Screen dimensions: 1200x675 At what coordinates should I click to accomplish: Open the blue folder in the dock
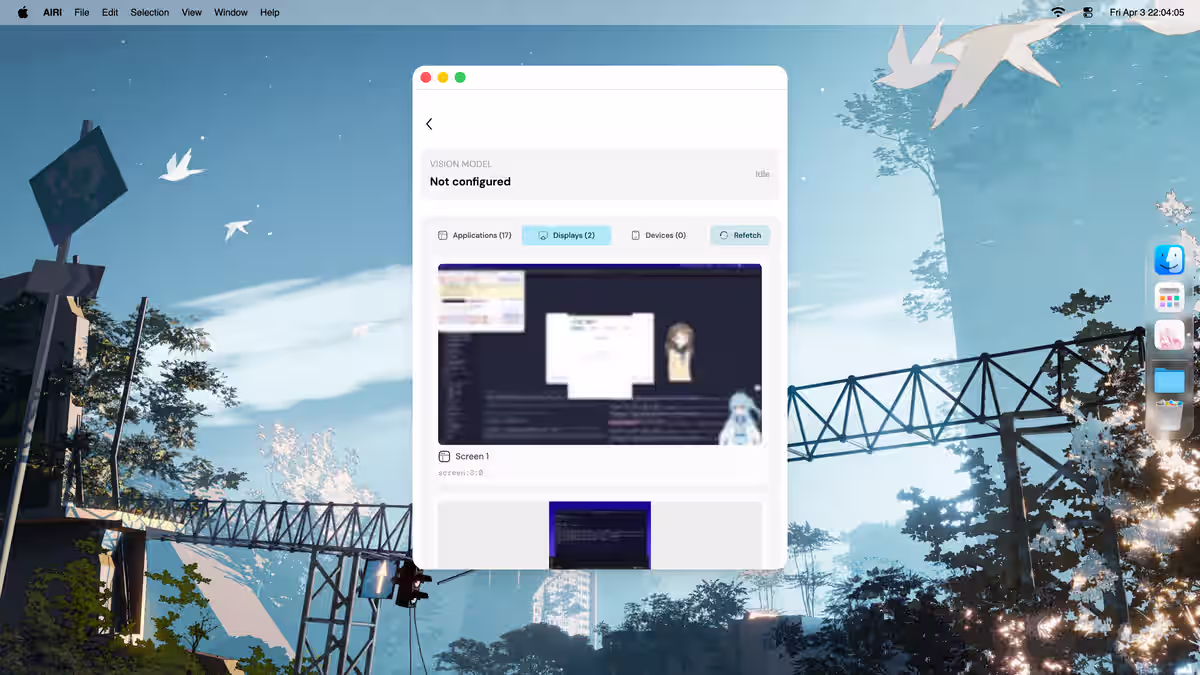pyautogui.click(x=1169, y=380)
